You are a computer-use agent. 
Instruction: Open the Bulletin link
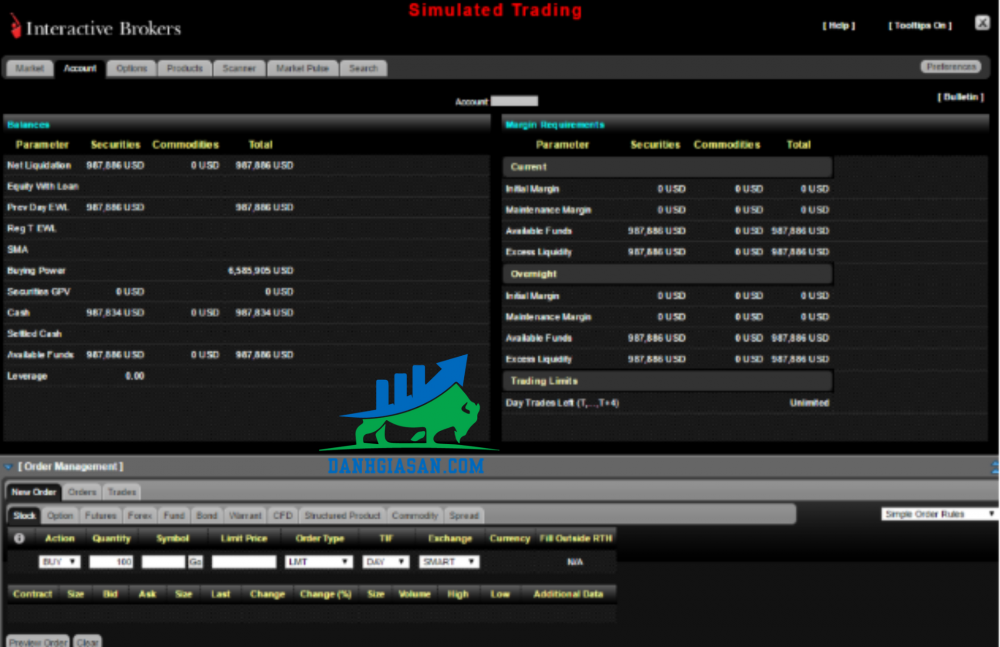coord(961,97)
